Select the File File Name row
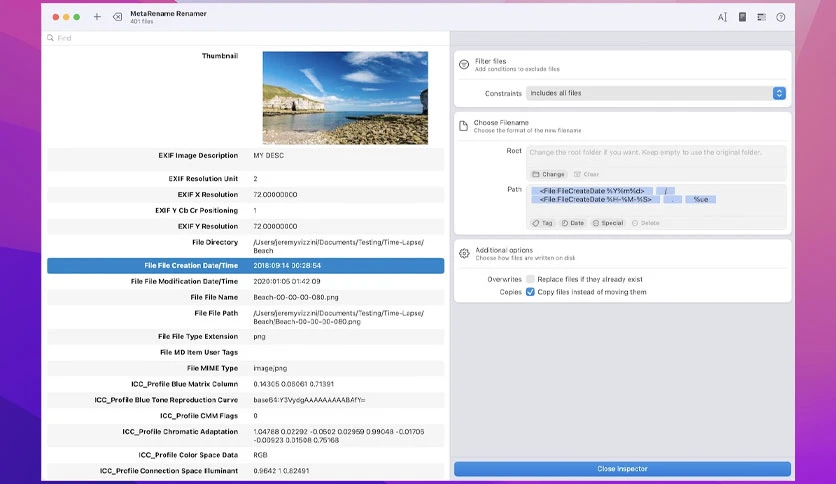This screenshot has width=836, height=484. (245, 297)
